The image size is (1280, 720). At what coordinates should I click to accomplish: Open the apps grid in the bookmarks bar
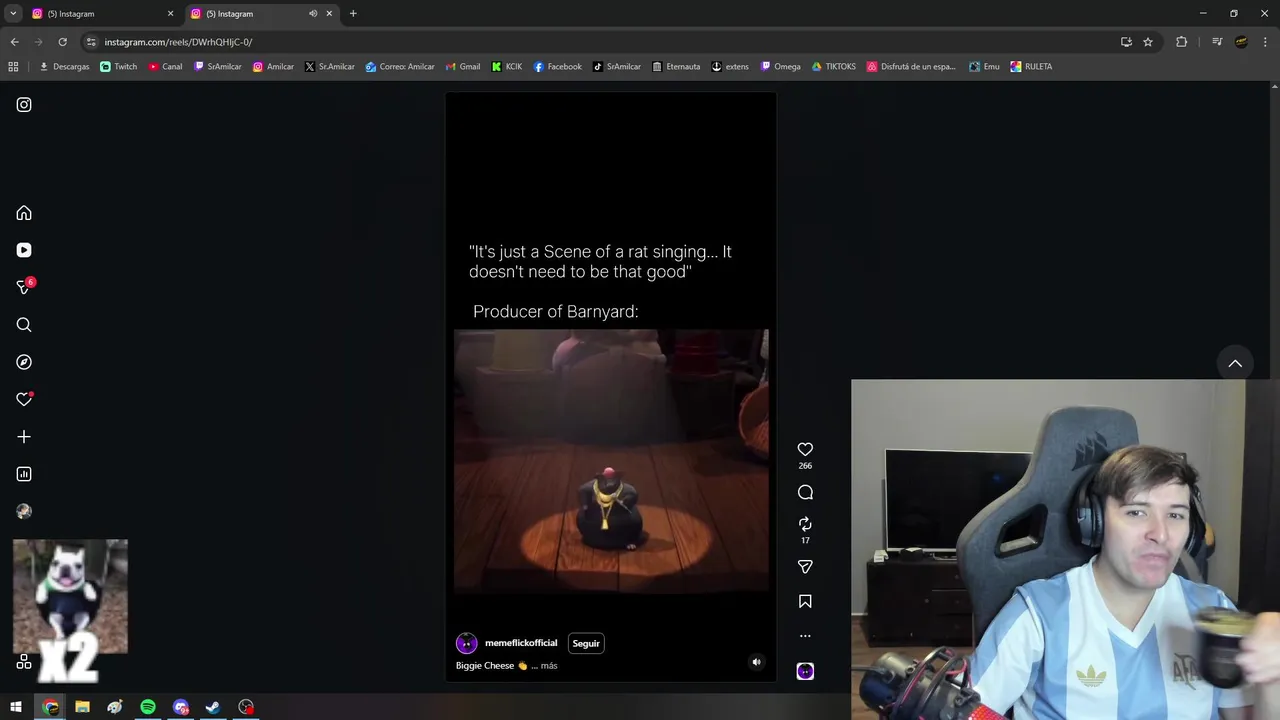(13, 67)
